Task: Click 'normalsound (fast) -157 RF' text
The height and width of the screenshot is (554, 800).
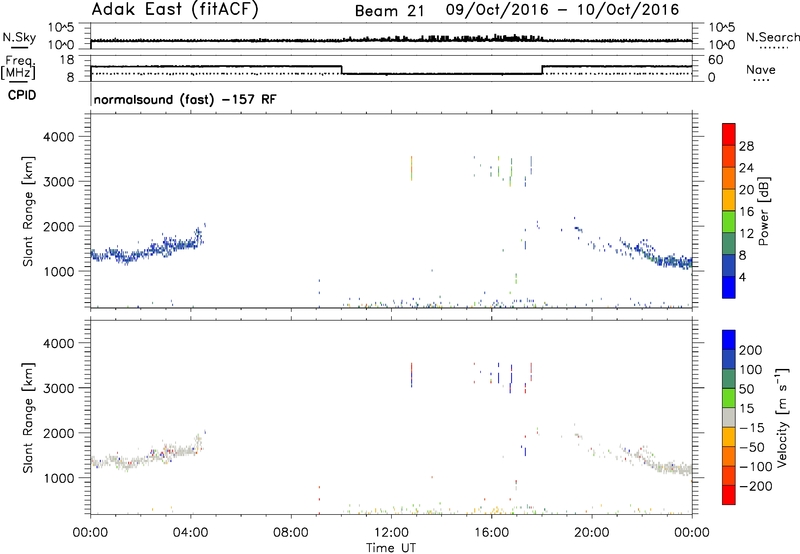Action: [x=185, y=99]
